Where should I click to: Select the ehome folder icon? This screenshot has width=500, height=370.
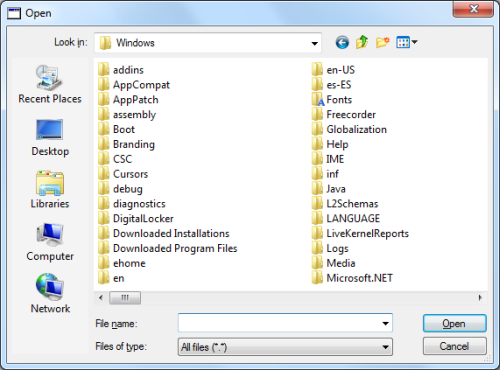[x=104, y=263]
